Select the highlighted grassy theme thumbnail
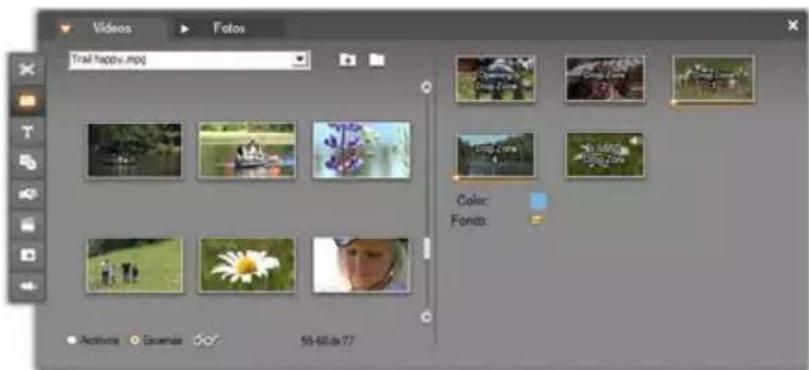 point(714,78)
